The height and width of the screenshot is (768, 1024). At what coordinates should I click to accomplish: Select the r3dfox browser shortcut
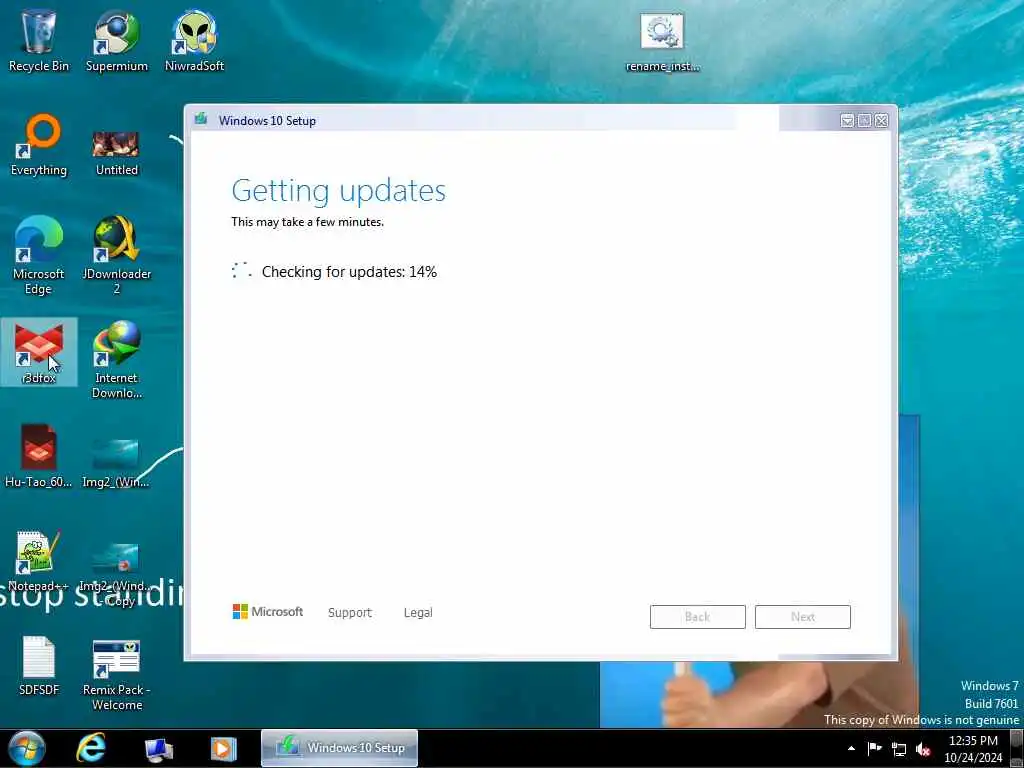[x=39, y=353]
